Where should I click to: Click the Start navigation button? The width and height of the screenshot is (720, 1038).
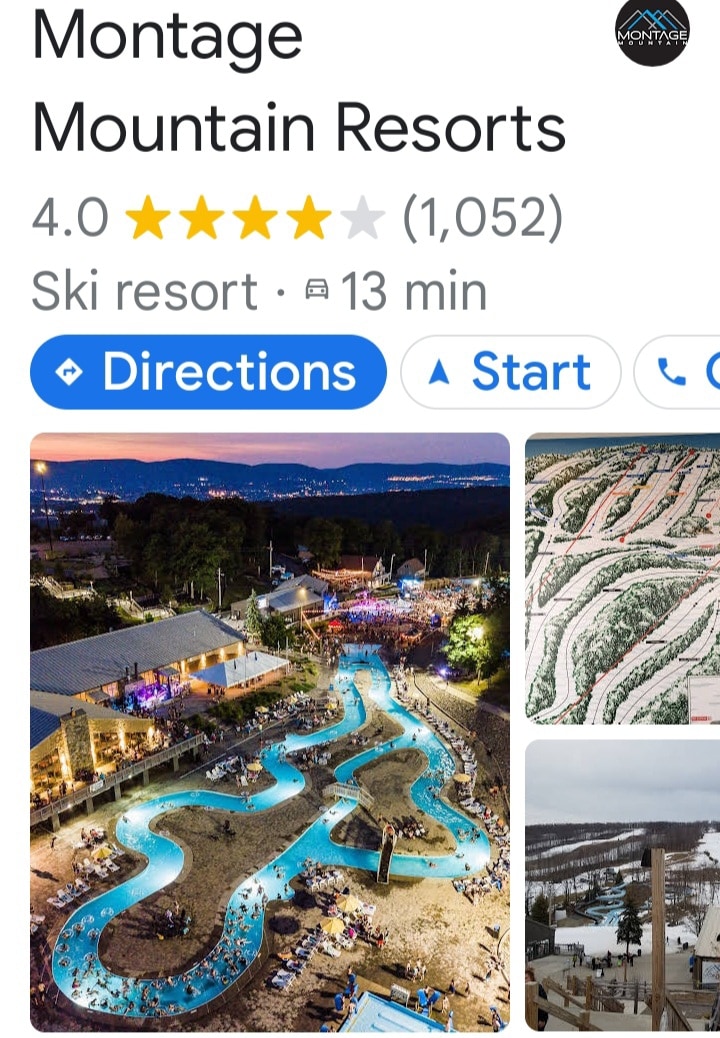click(511, 372)
